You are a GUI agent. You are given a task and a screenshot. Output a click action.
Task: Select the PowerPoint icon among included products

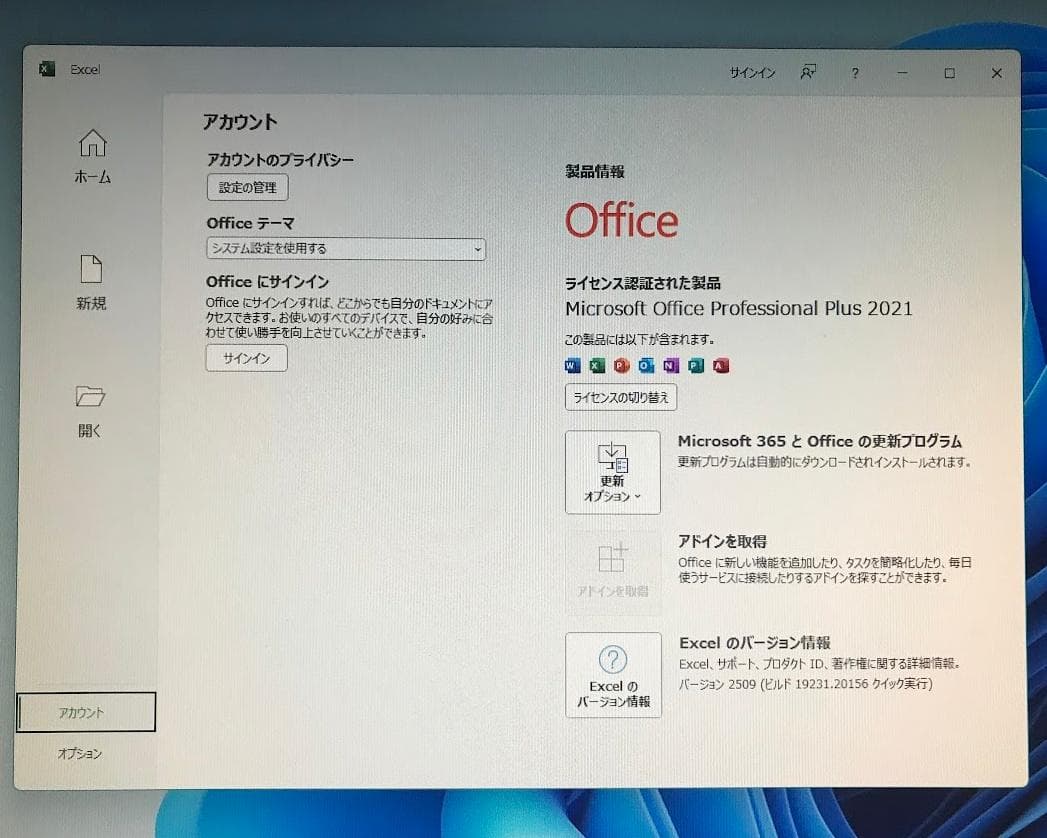[x=620, y=365]
